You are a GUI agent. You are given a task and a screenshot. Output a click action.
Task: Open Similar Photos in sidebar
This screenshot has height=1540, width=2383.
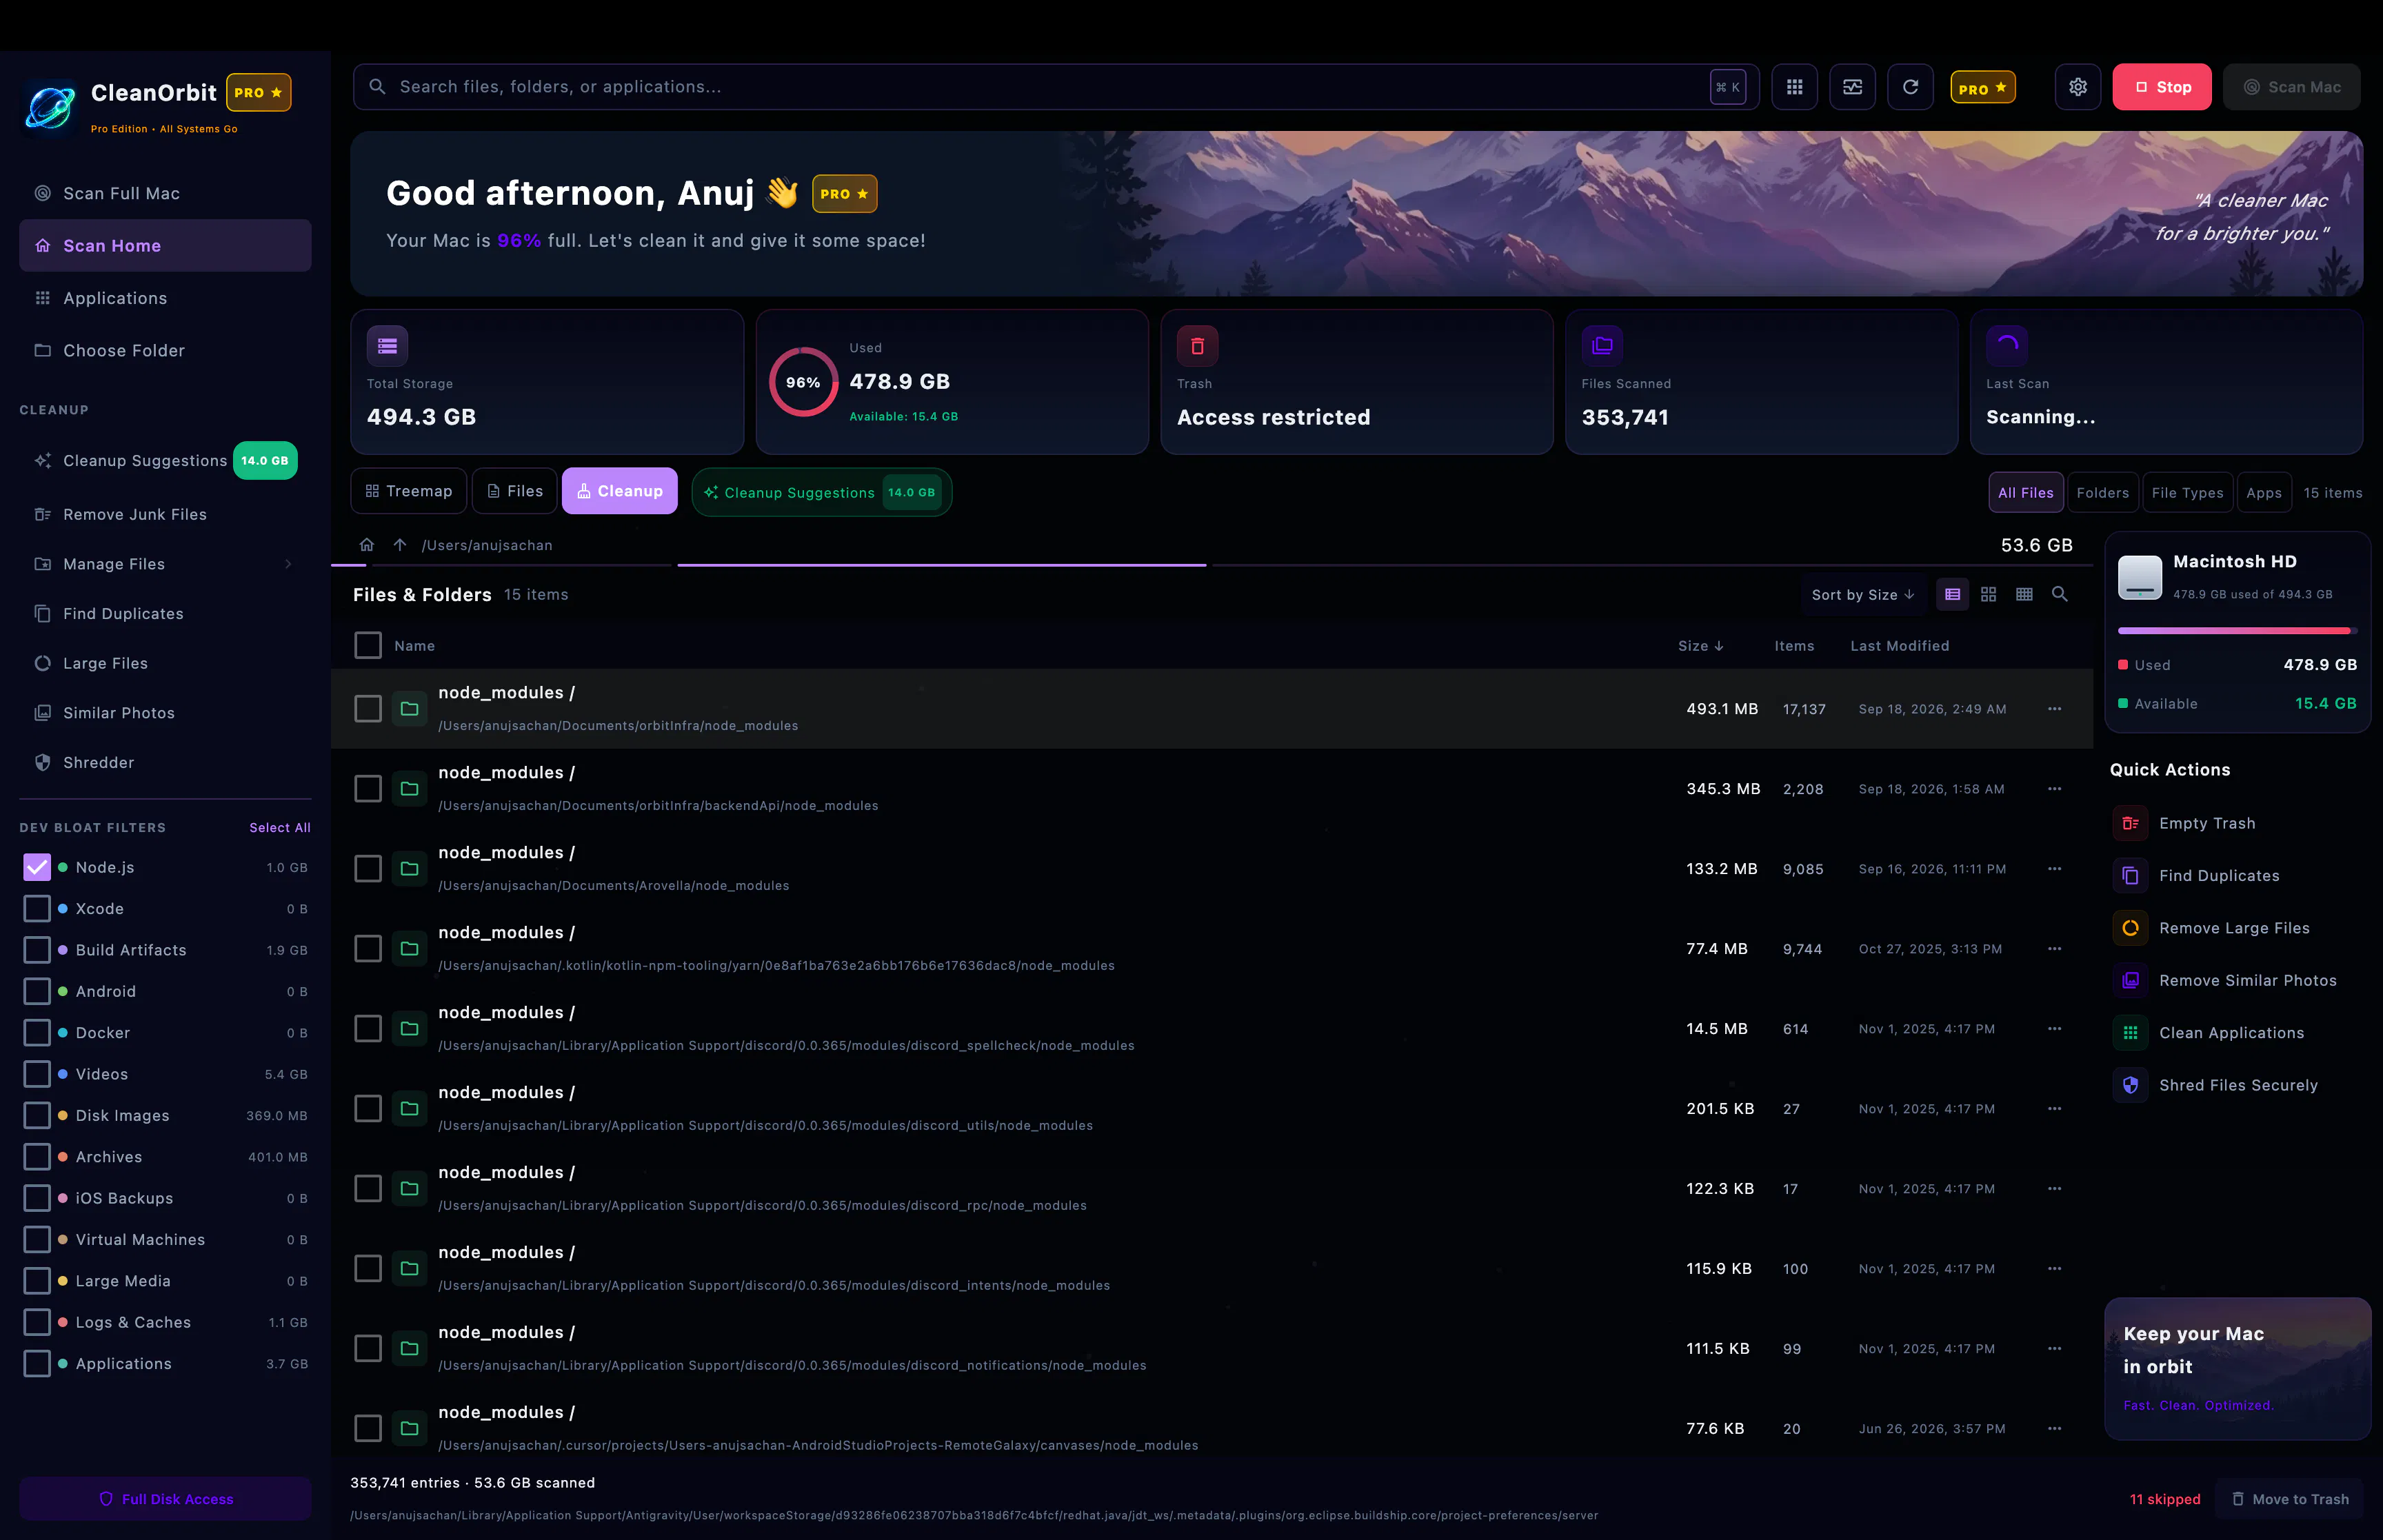click(165, 713)
